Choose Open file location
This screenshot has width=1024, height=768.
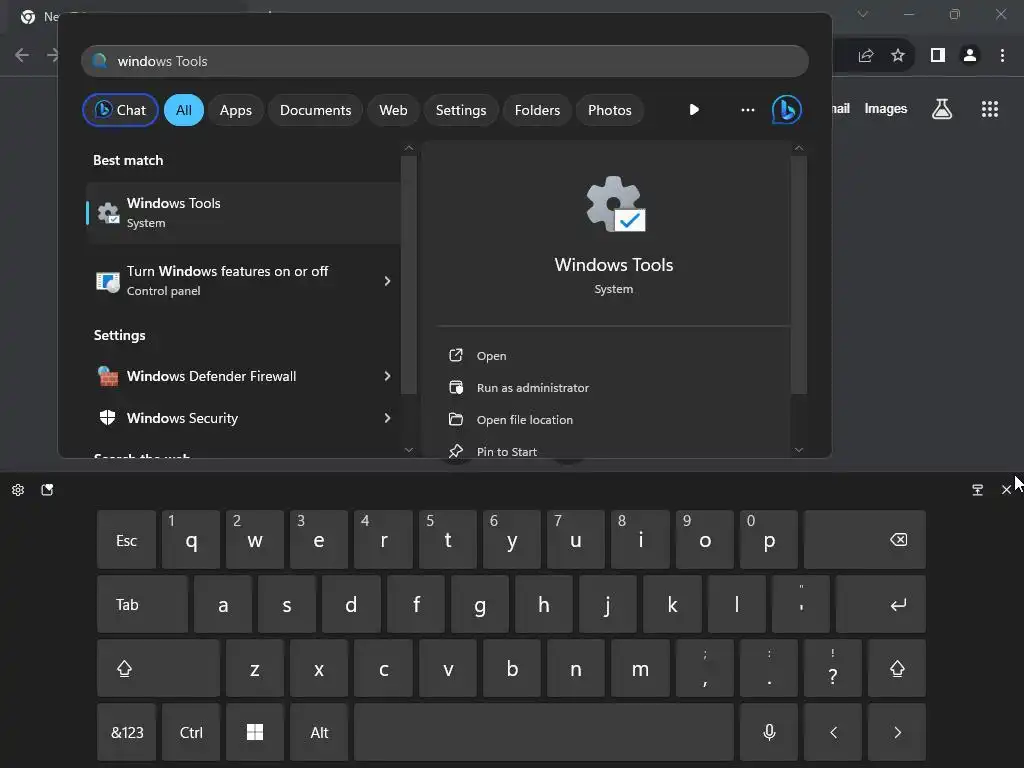[x=524, y=420]
